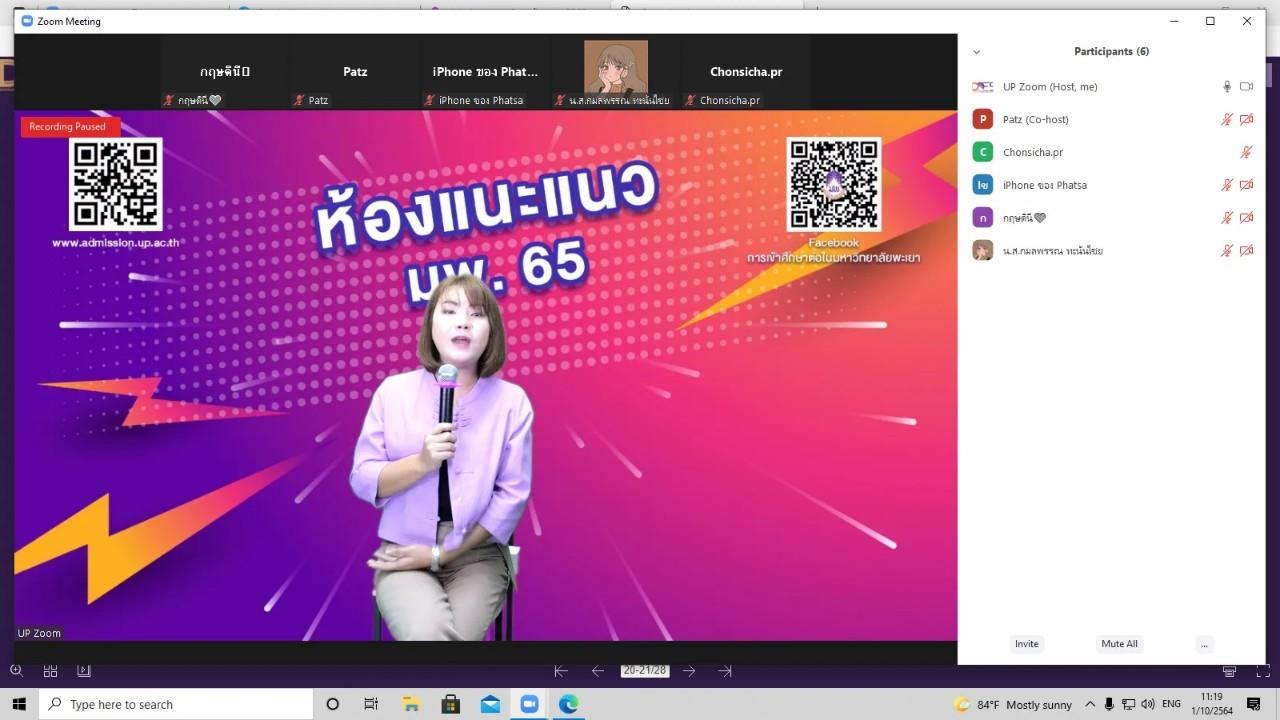The image size is (1280, 720).
Task: Click iPhone ของ Phatsa blue avatar
Action: 983,185
